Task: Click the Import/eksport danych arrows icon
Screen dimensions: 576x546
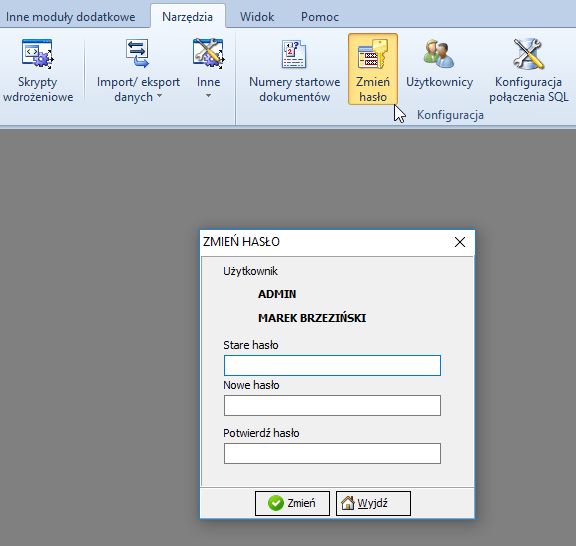Action: (x=137, y=54)
